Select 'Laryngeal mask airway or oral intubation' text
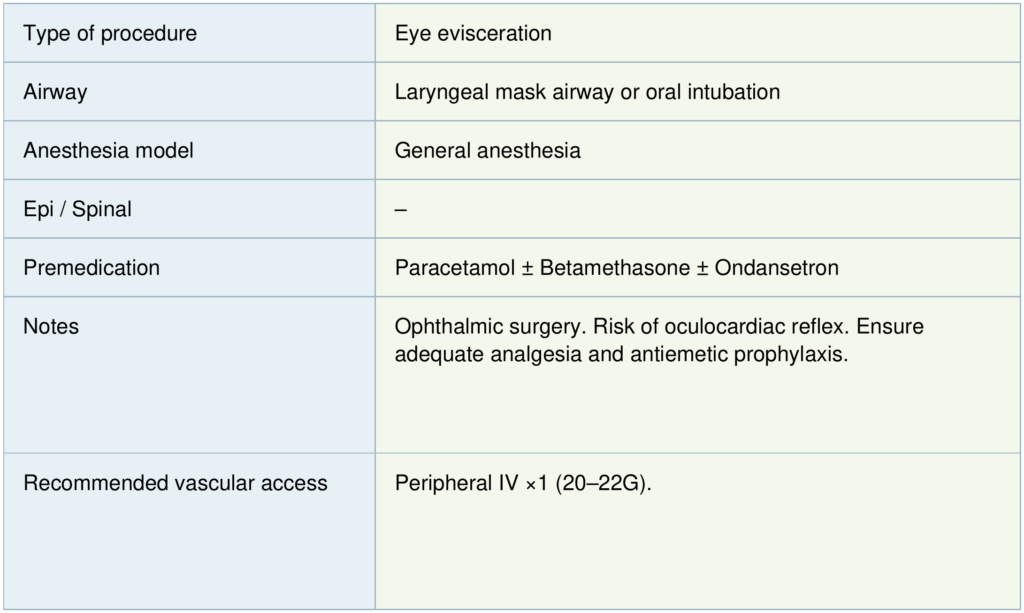This screenshot has height=613, width=1024. pyautogui.click(x=587, y=92)
